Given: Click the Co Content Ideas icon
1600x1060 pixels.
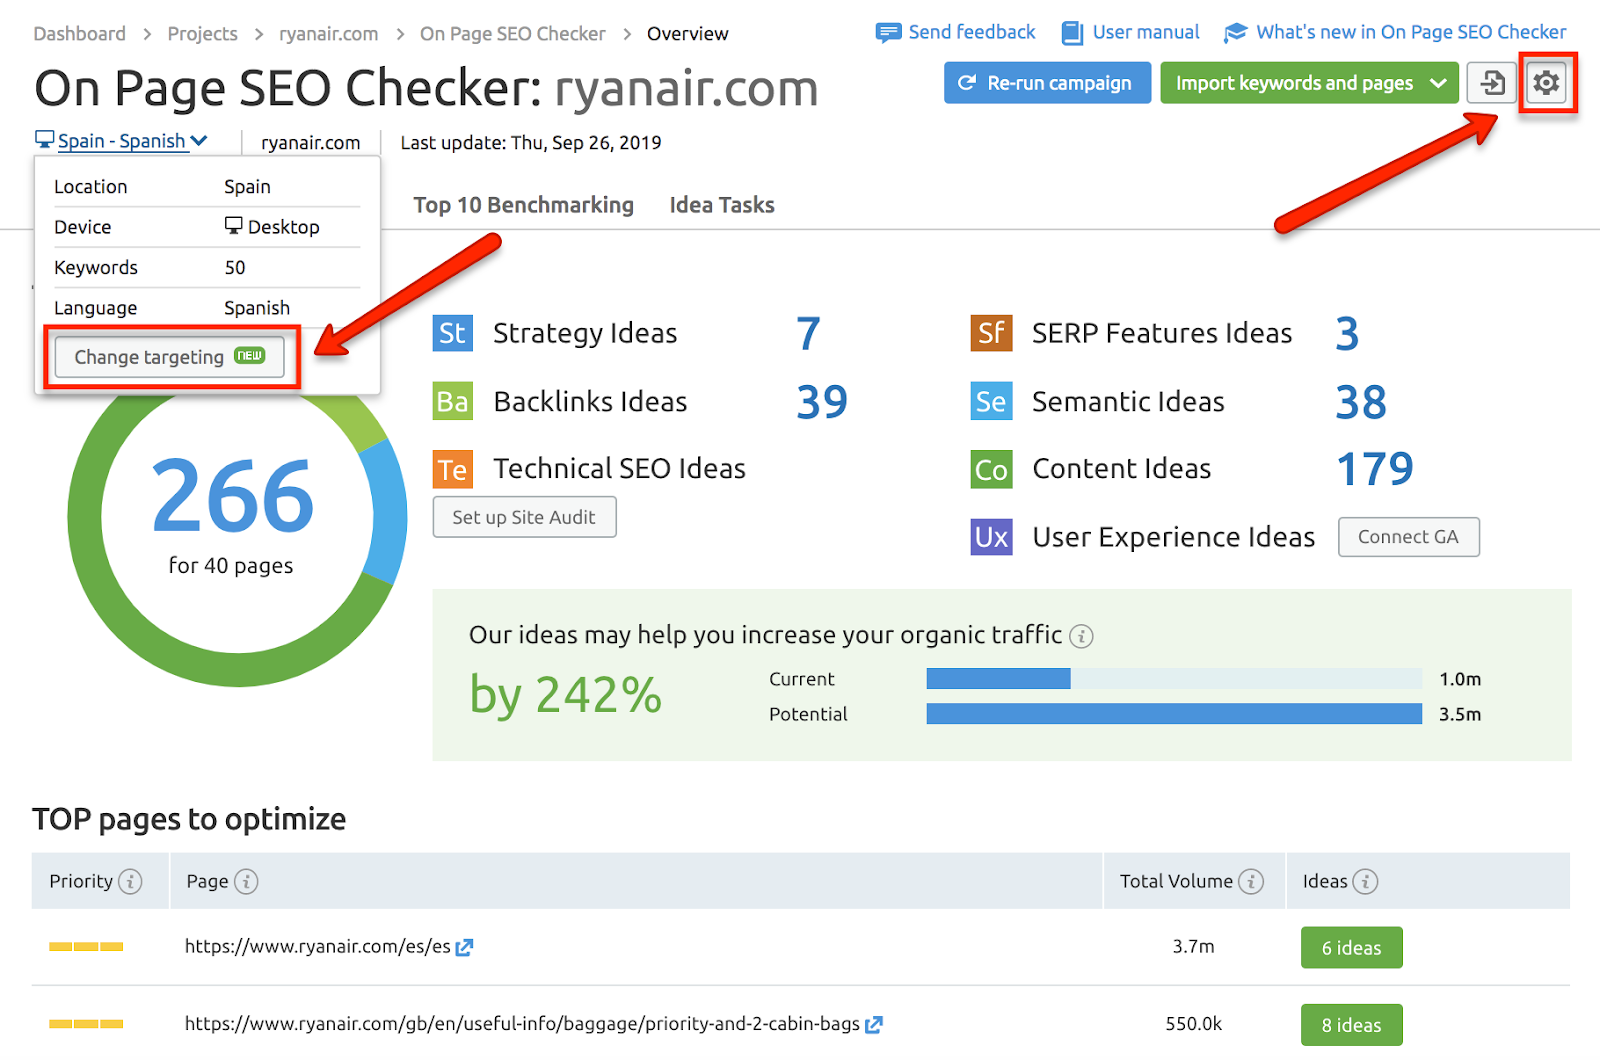Looking at the screenshot, I should click(991, 469).
